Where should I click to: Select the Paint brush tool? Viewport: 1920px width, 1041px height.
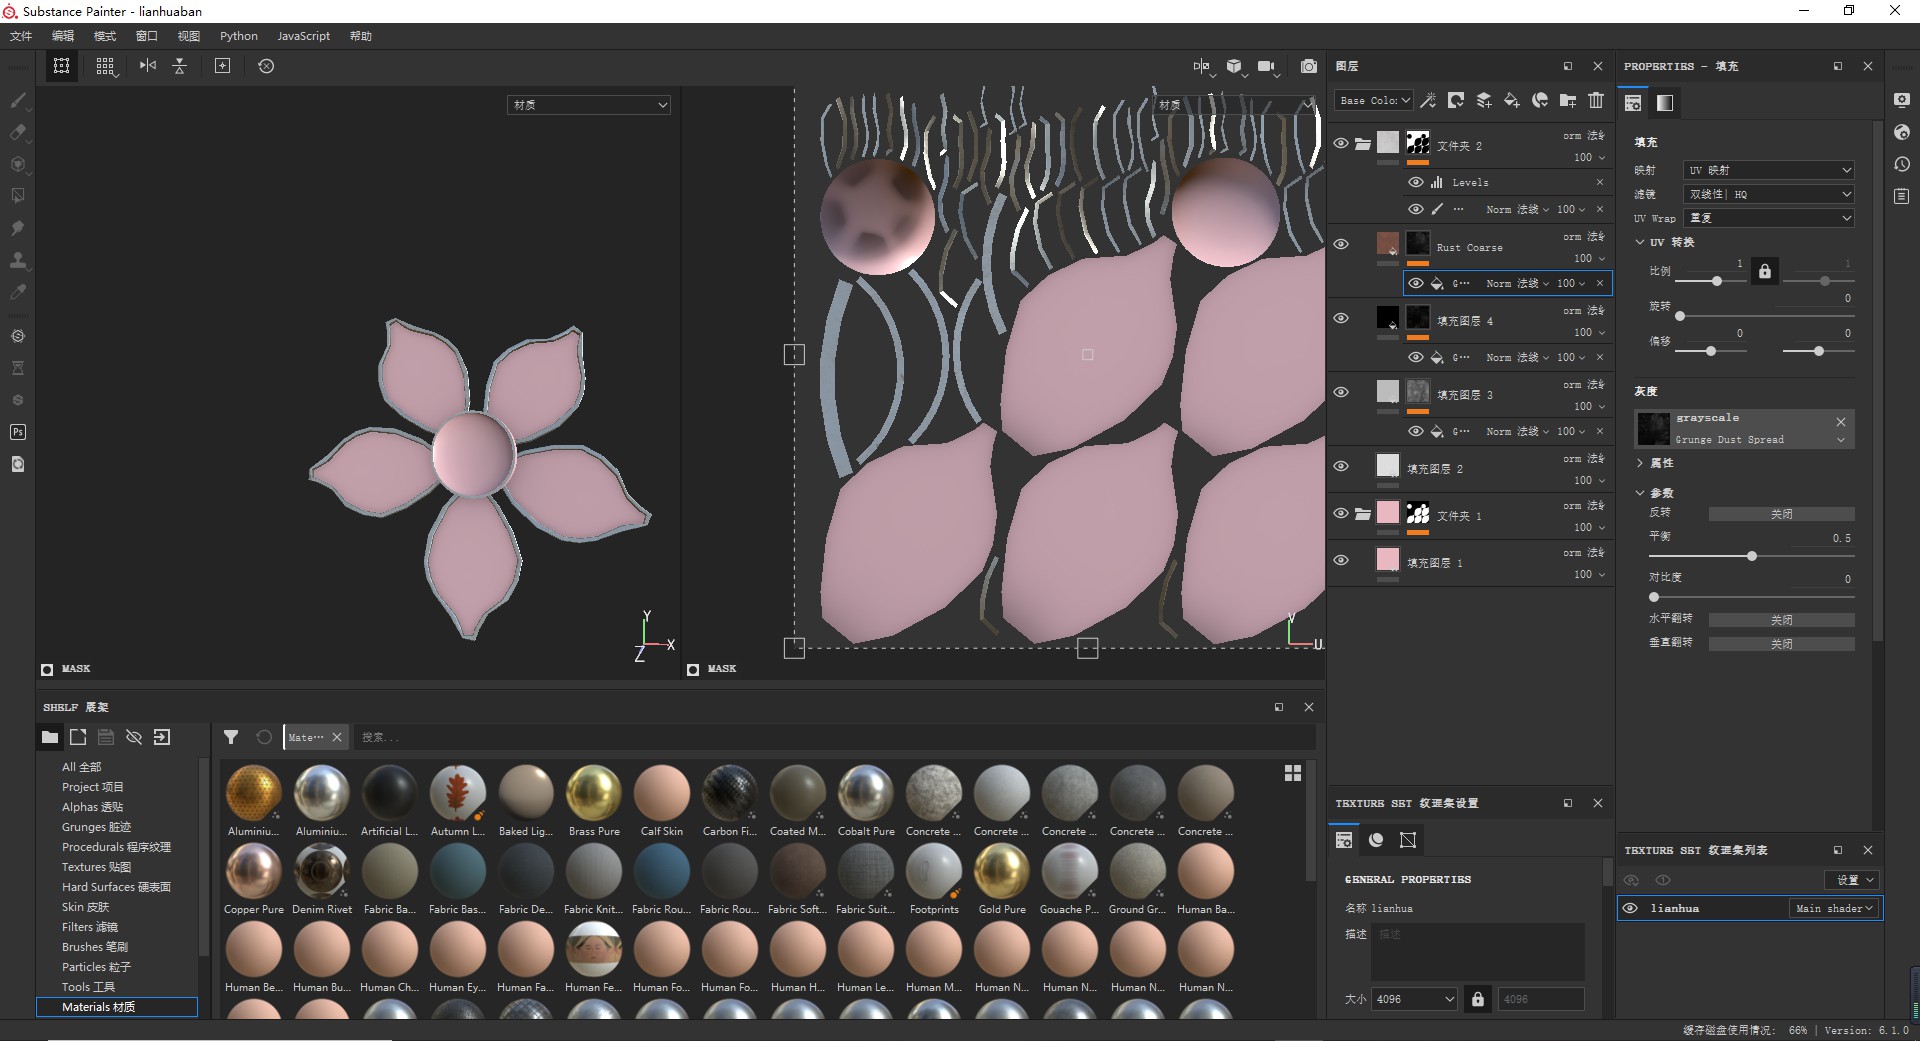click(18, 100)
